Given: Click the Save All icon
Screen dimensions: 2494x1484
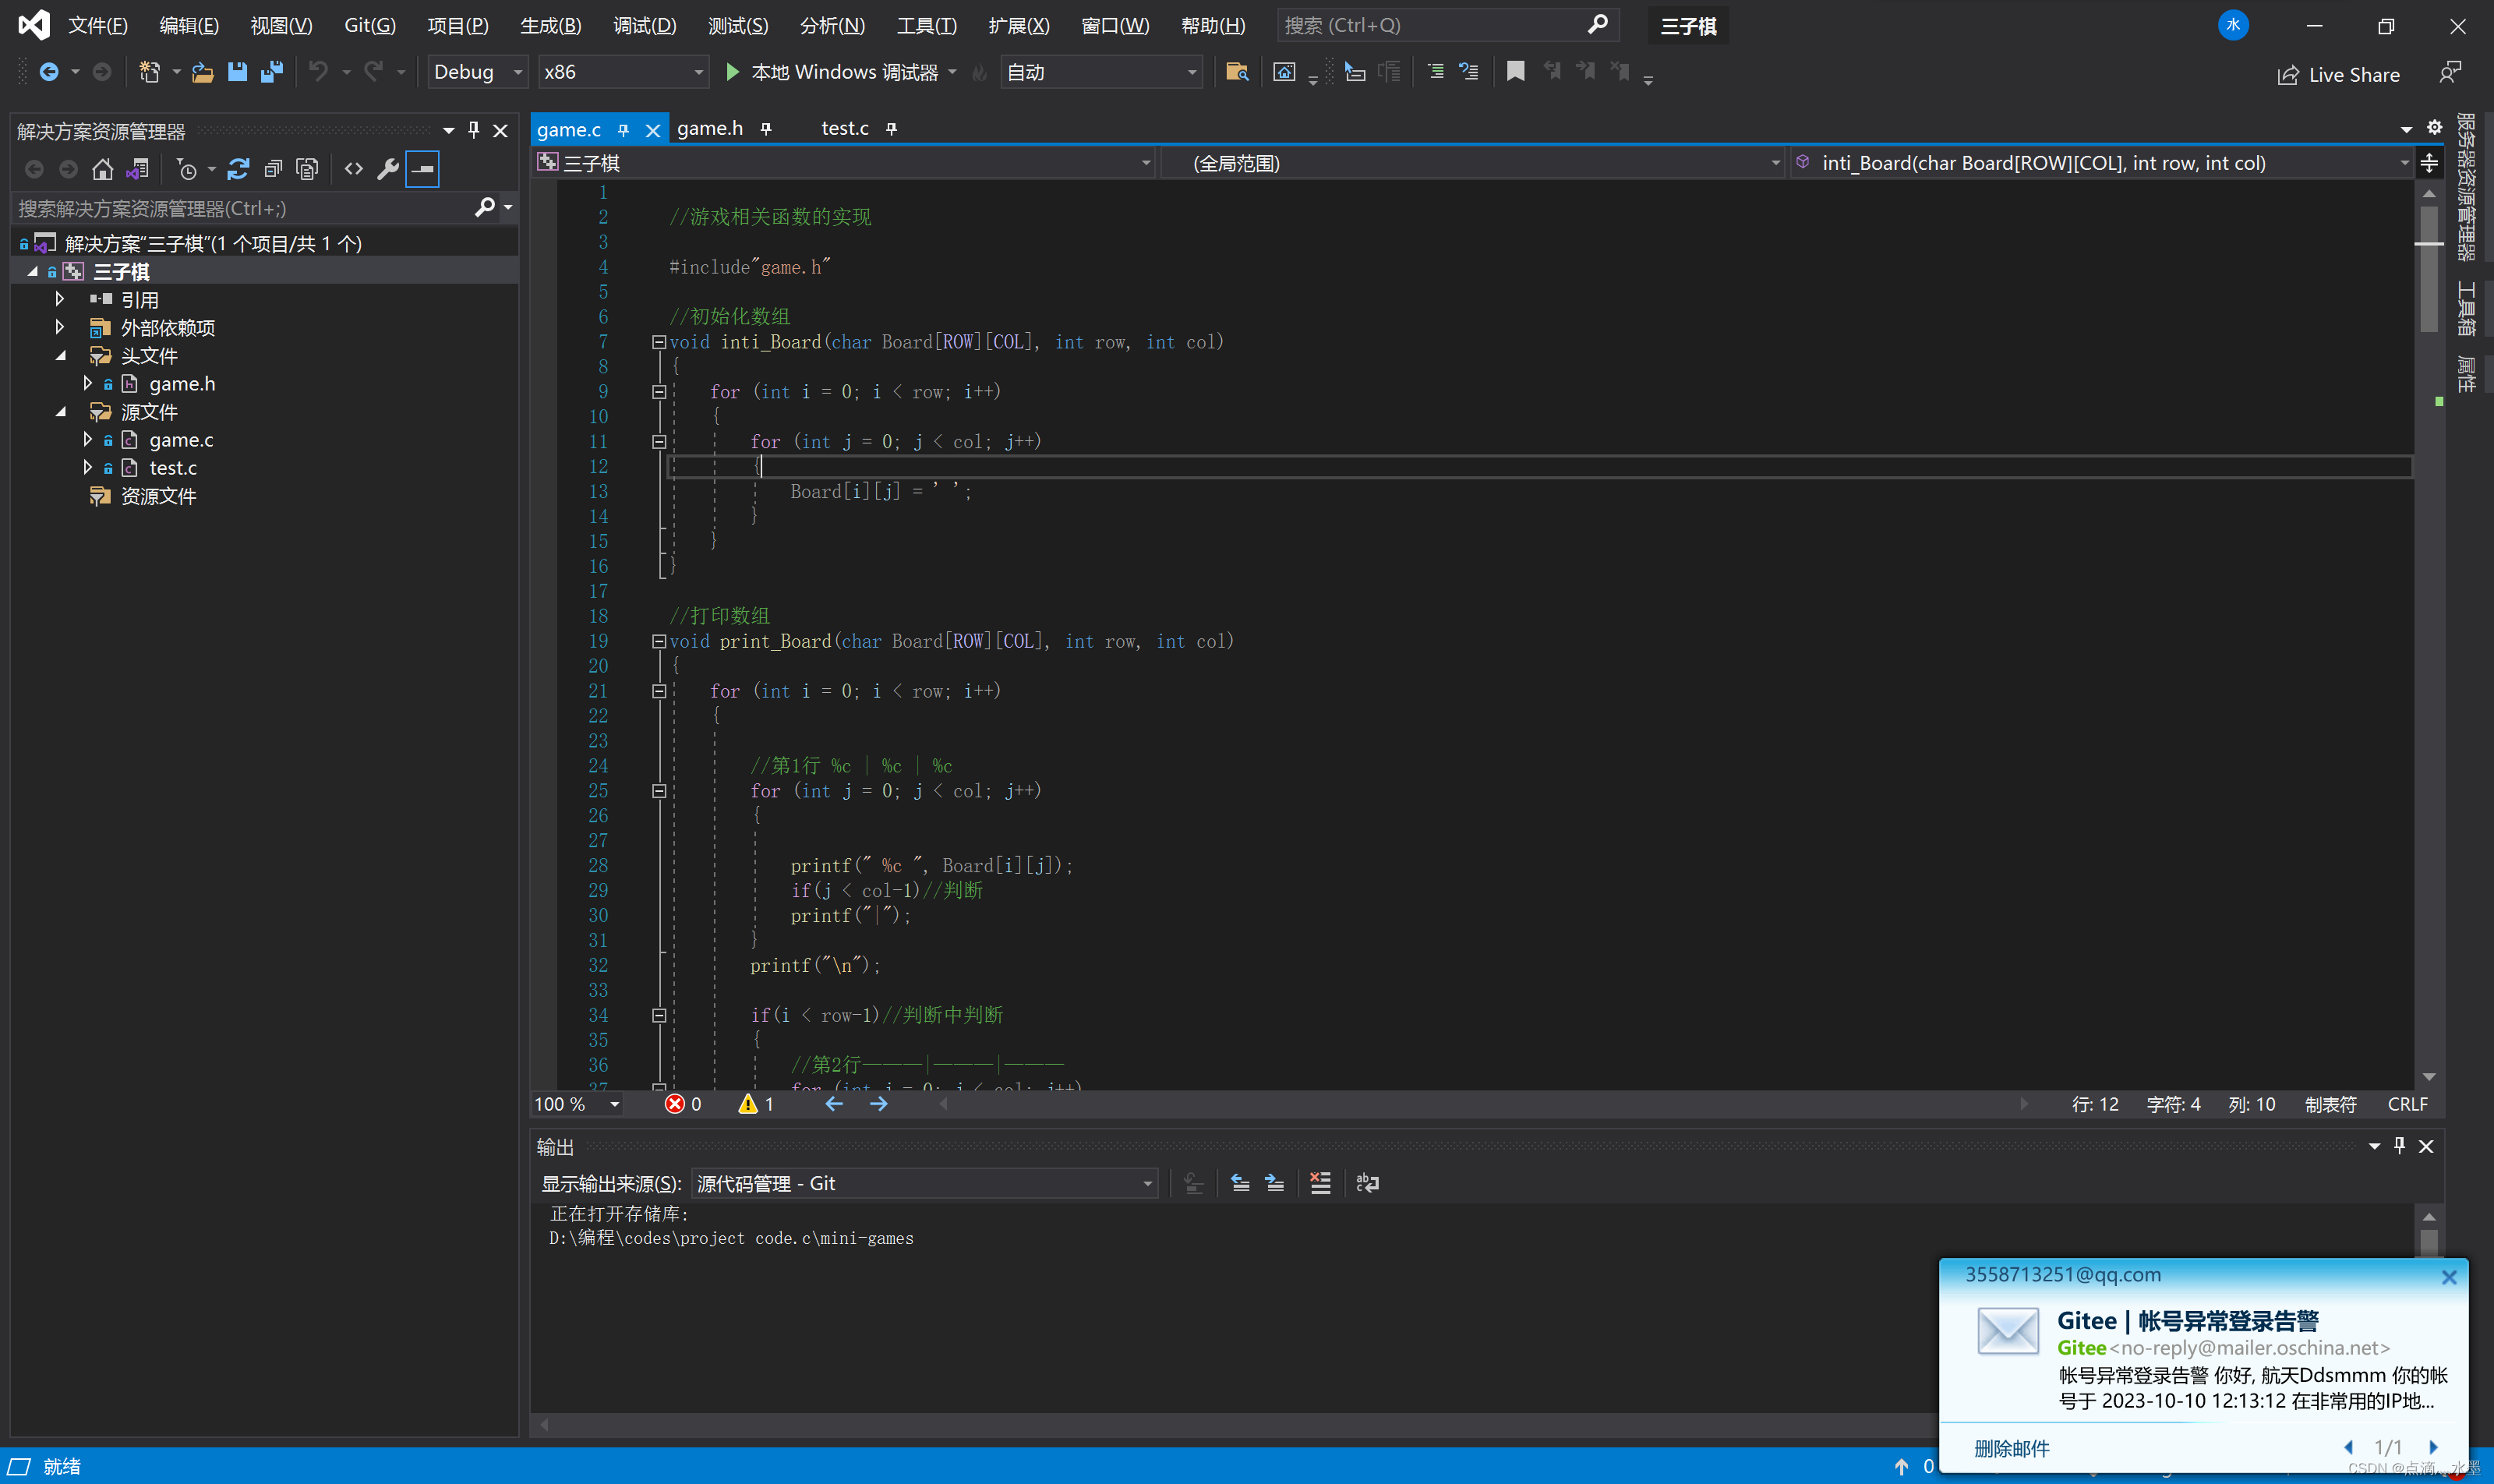Looking at the screenshot, I should [271, 72].
